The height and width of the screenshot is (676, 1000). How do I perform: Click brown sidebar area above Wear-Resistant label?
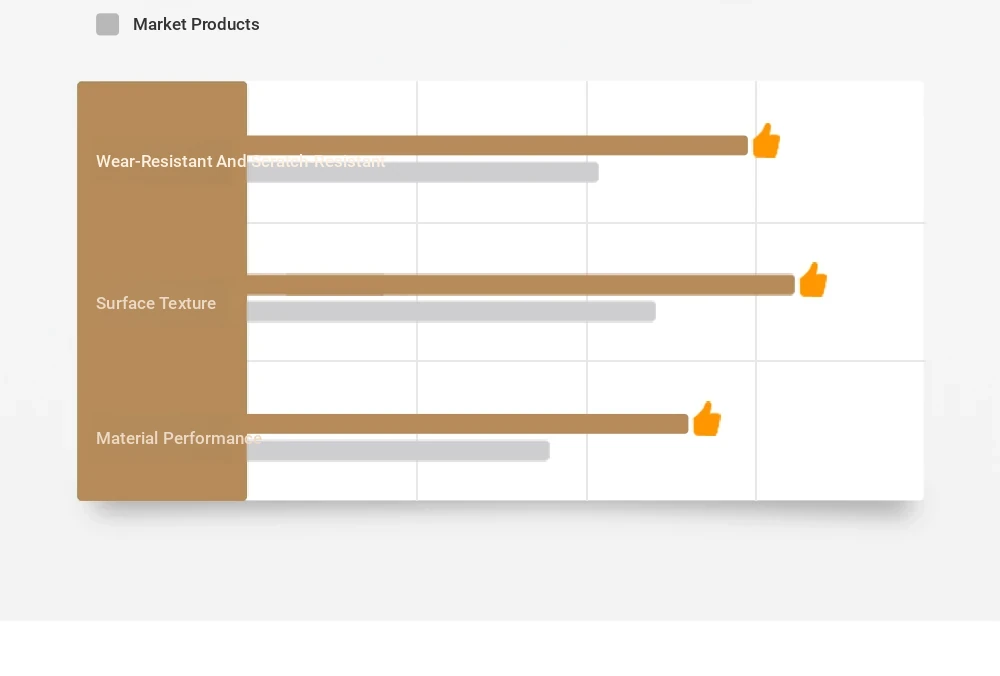(x=162, y=115)
